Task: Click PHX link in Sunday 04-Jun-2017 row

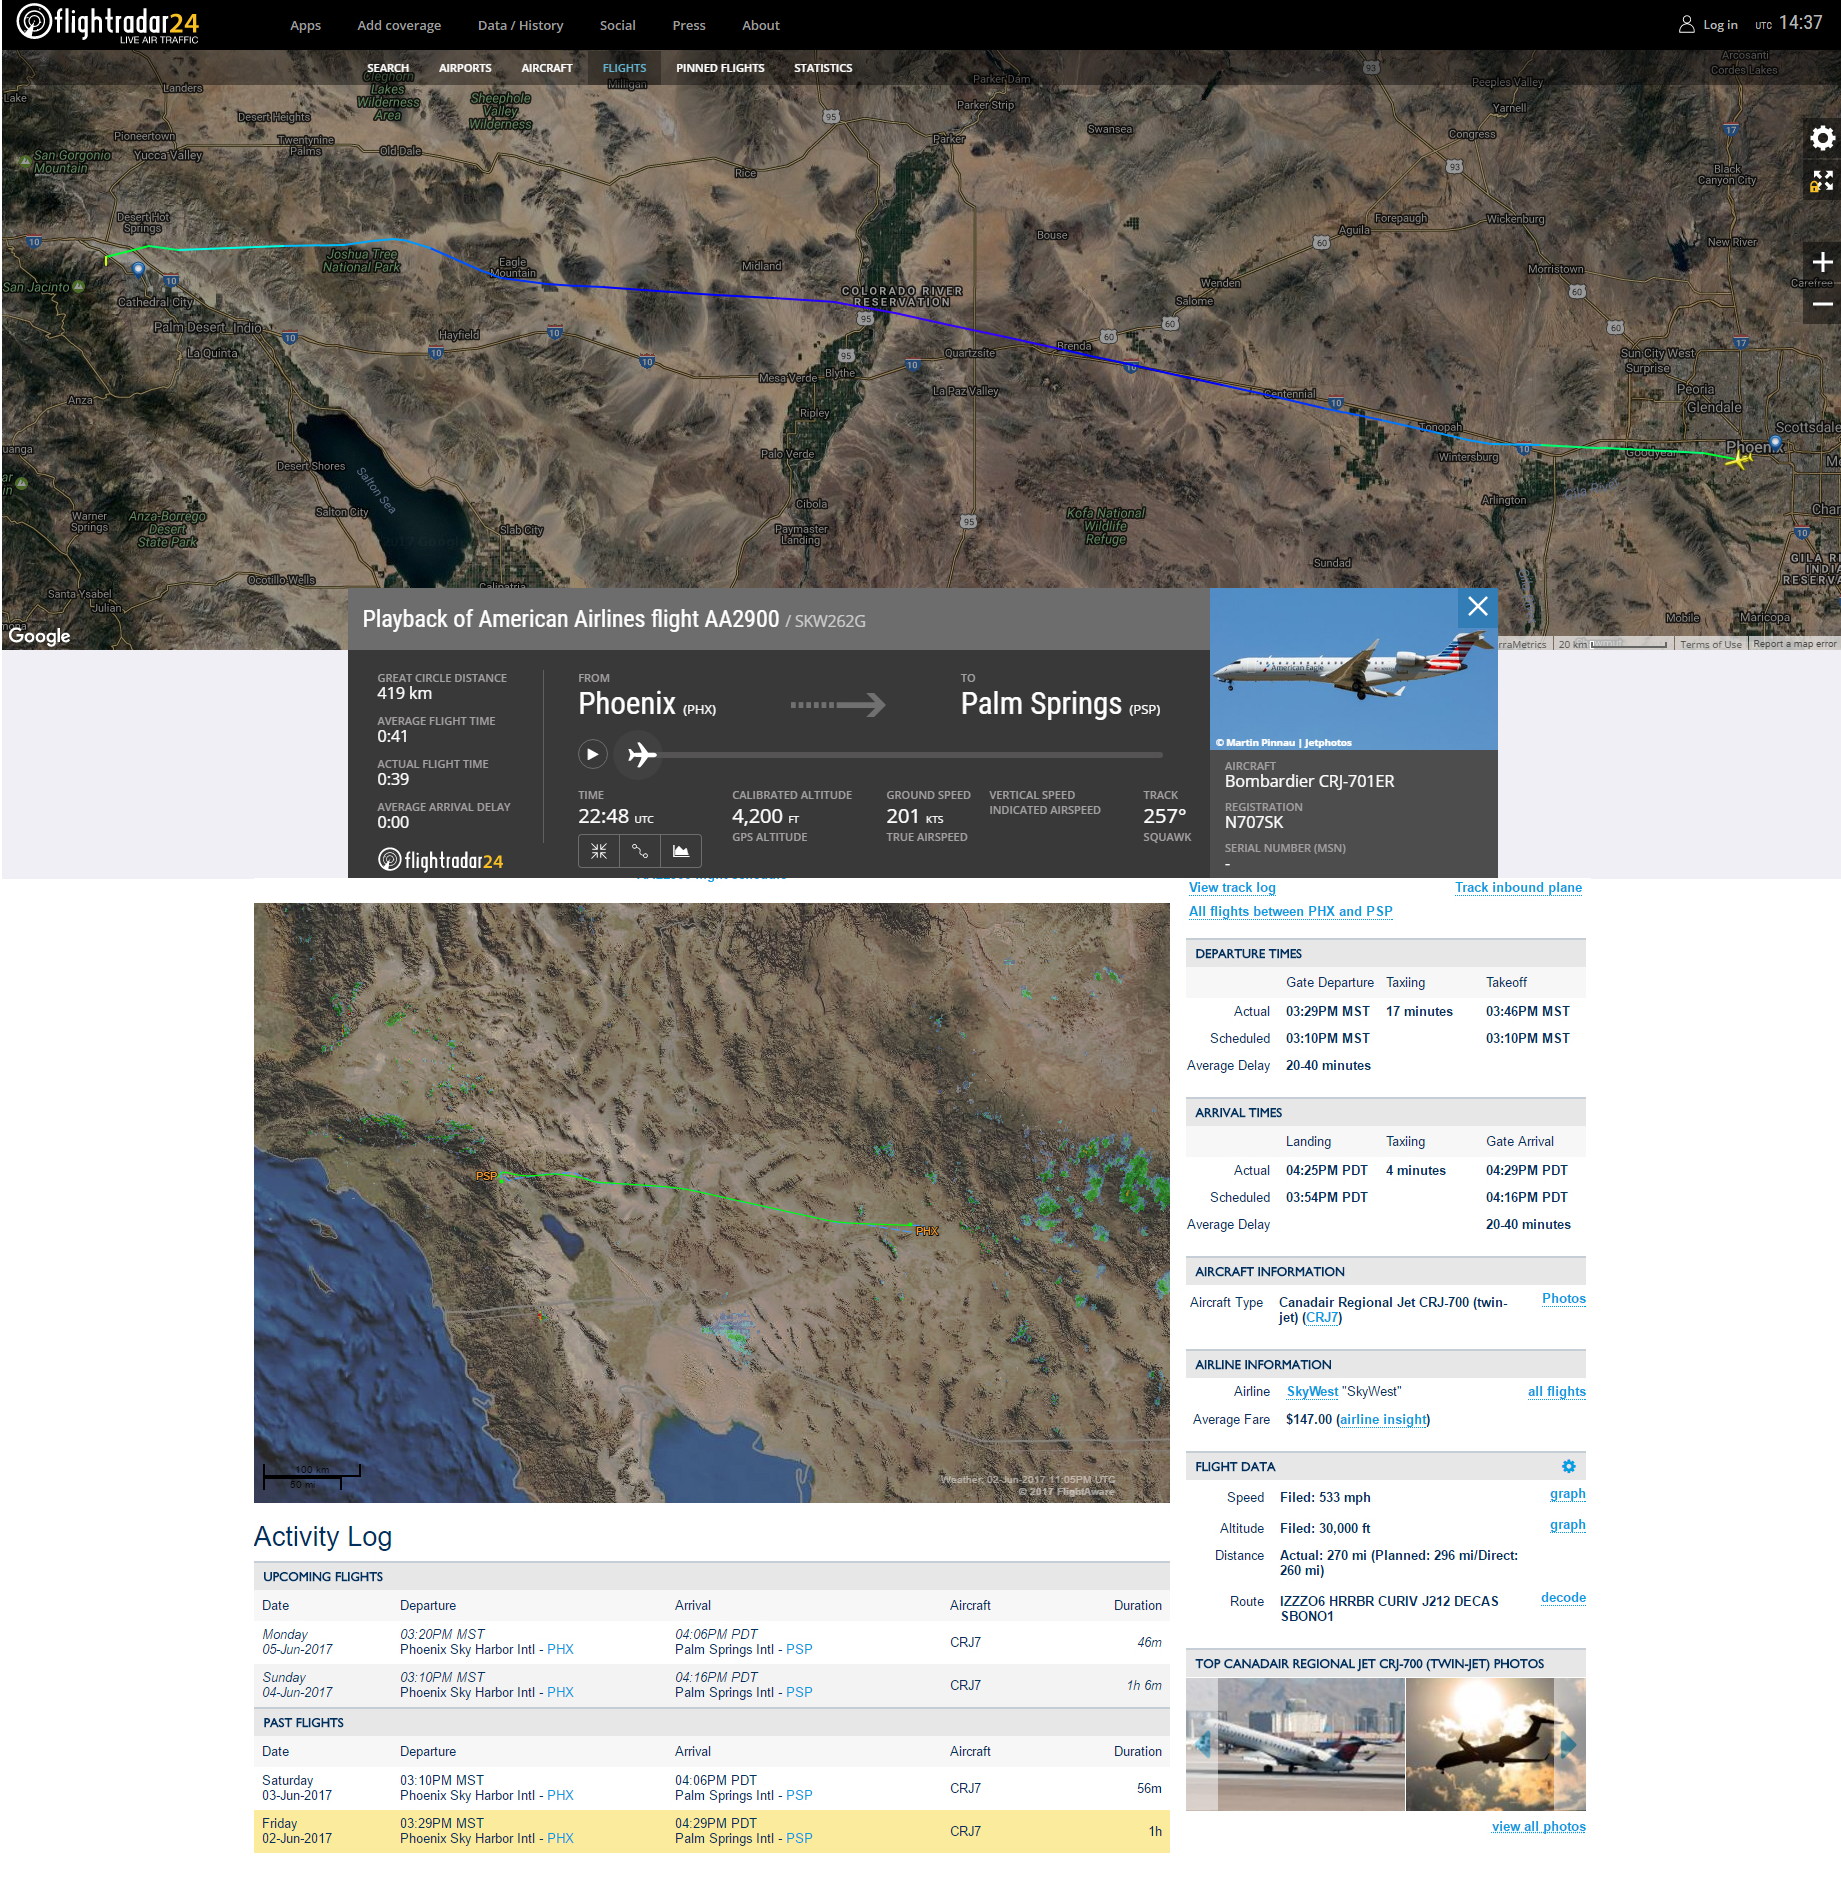Action: [x=560, y=1692]
